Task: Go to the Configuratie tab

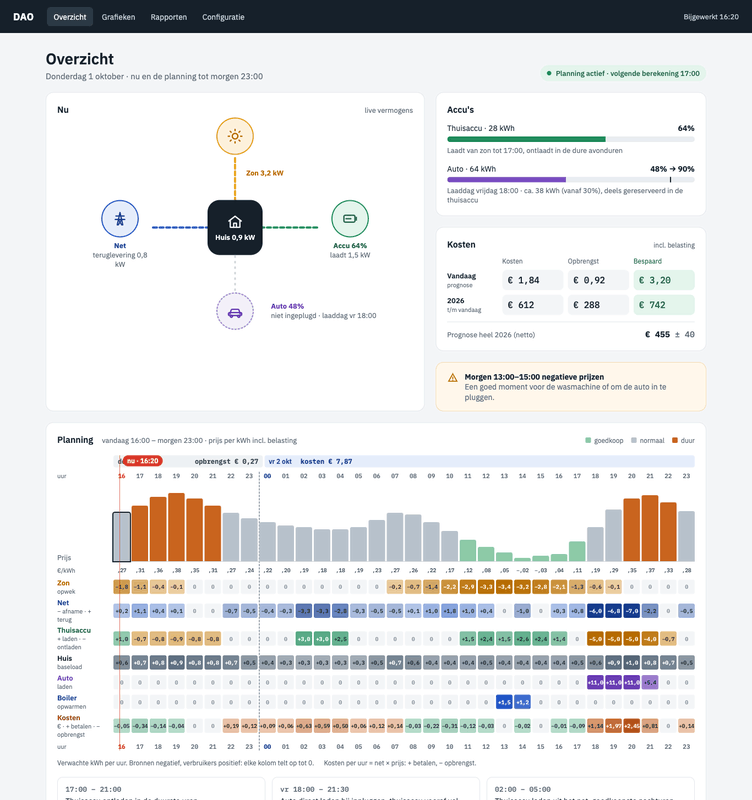Action: point(223,17)
